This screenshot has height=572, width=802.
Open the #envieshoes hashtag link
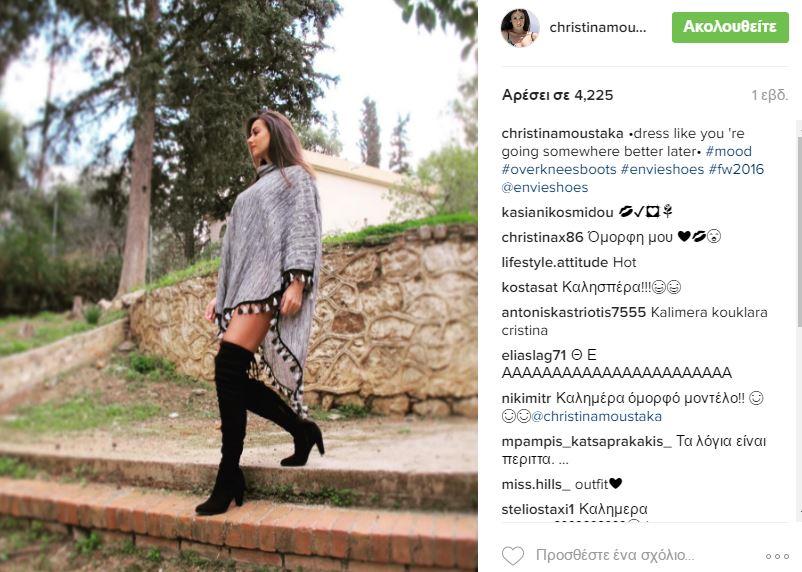pyautogui.click(x=662, y=169)
